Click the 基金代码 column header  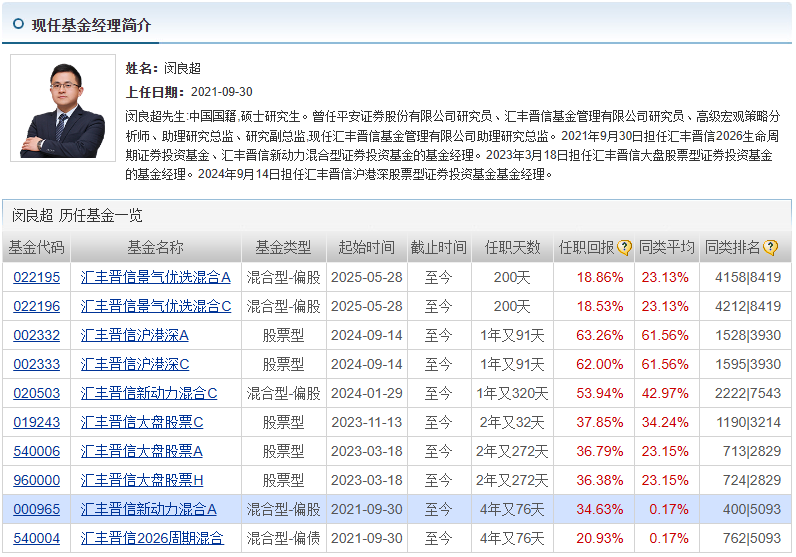(x=37, y=247)
